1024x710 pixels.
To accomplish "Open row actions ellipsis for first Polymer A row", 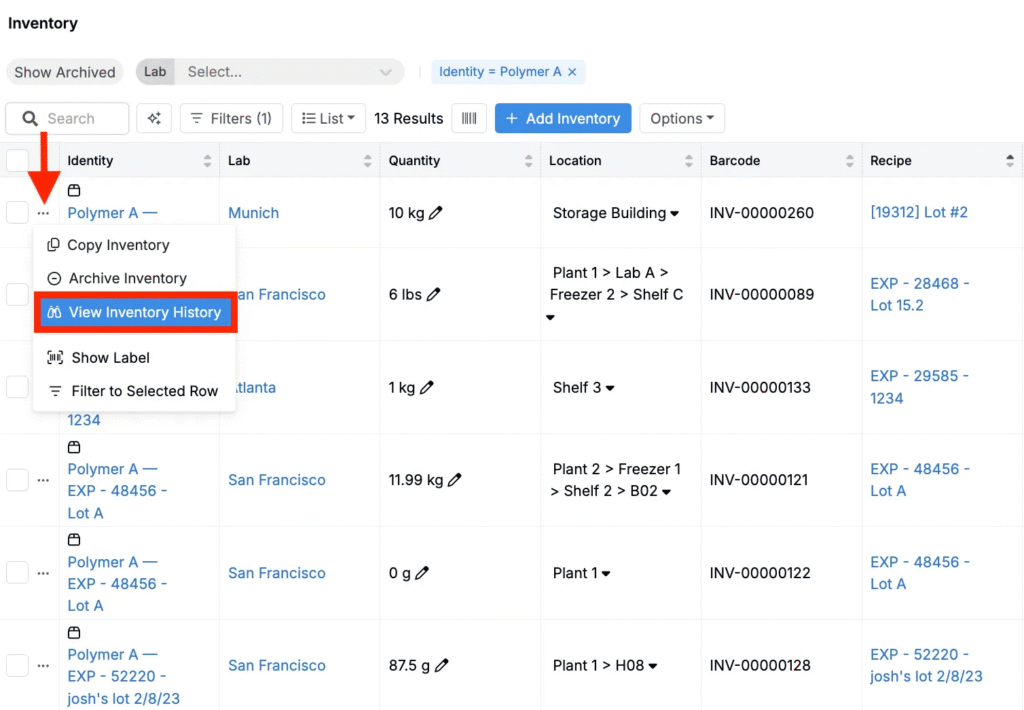I will pos(43,213).
